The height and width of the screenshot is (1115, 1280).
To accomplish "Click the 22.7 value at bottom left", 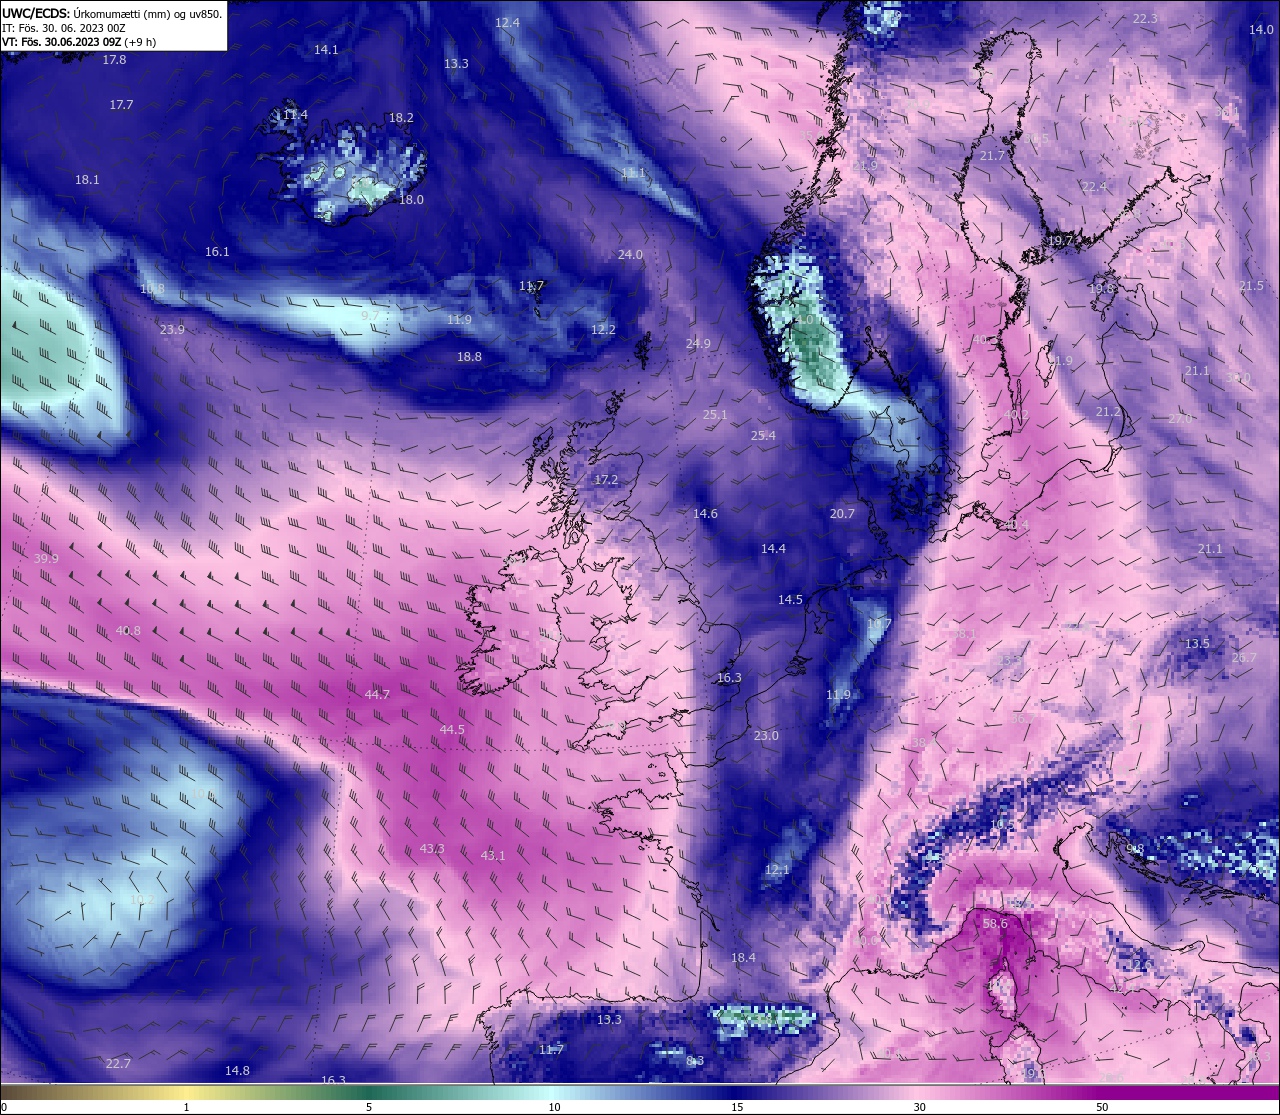I will tap(118, 1063).
